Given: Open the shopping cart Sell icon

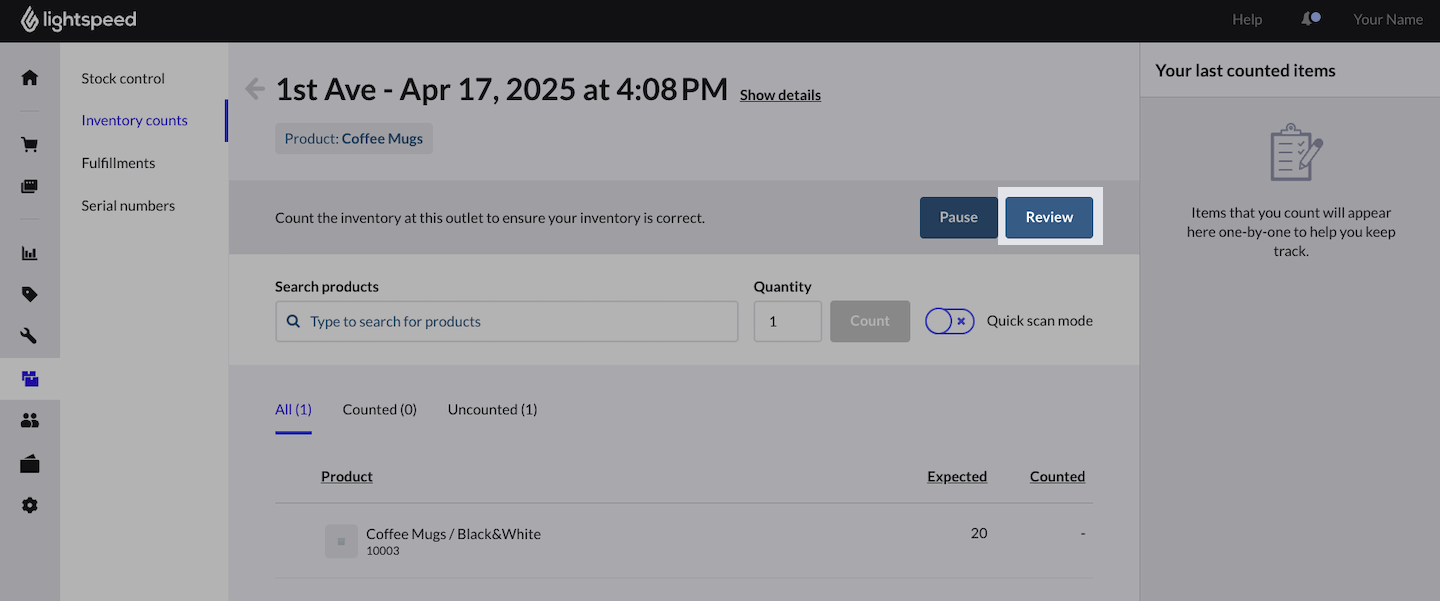Looking at the screenshot, I should [x=30, y=145].
